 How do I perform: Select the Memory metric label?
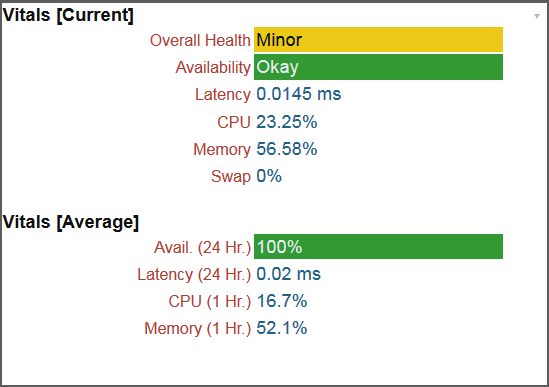coord(222,150)
